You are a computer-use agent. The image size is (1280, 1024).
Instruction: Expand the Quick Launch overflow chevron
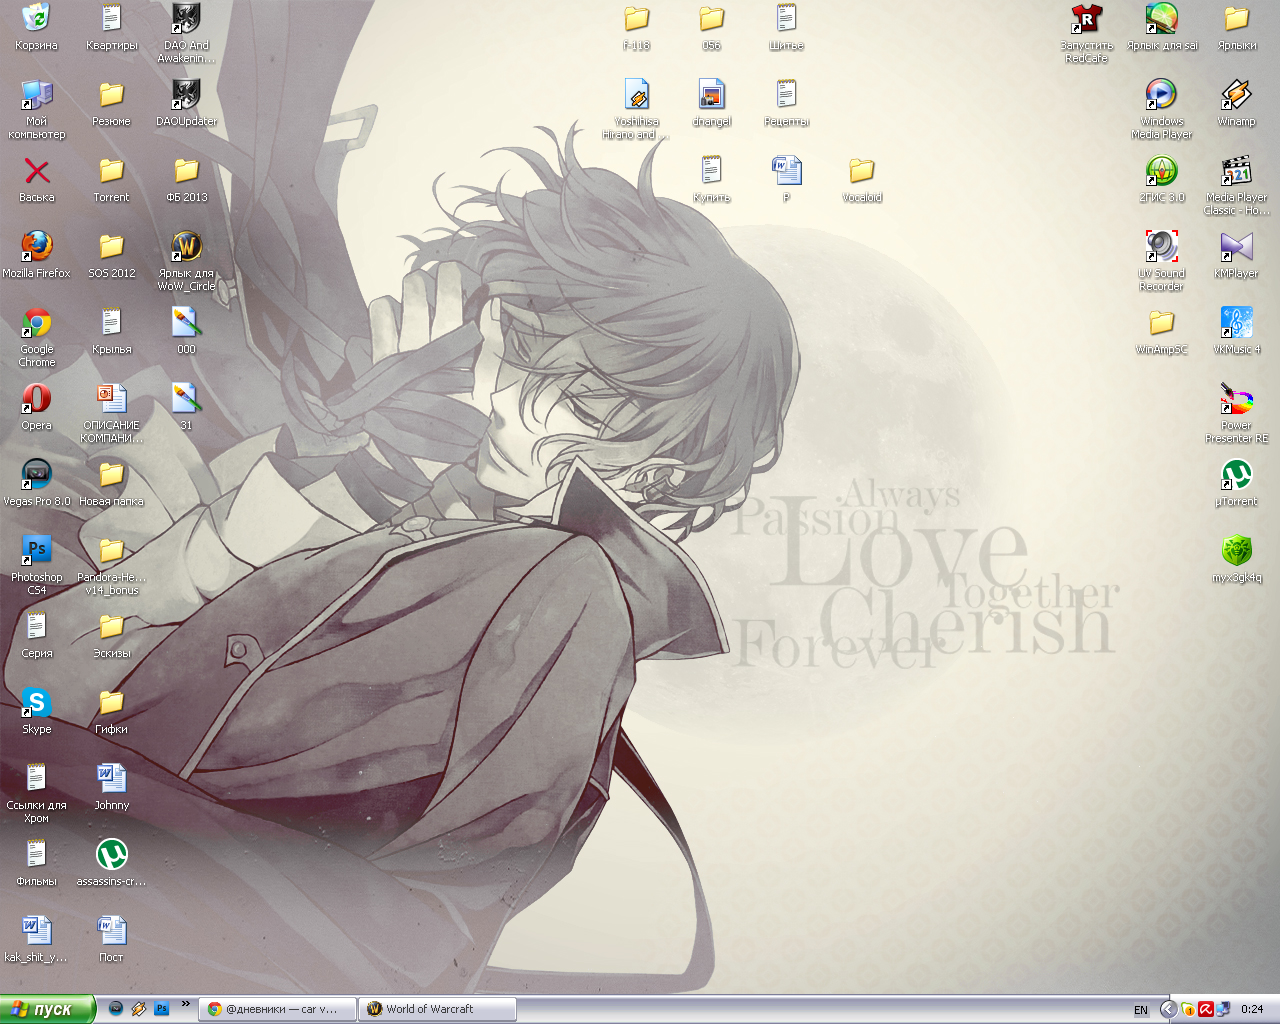tap(185, 1004)
